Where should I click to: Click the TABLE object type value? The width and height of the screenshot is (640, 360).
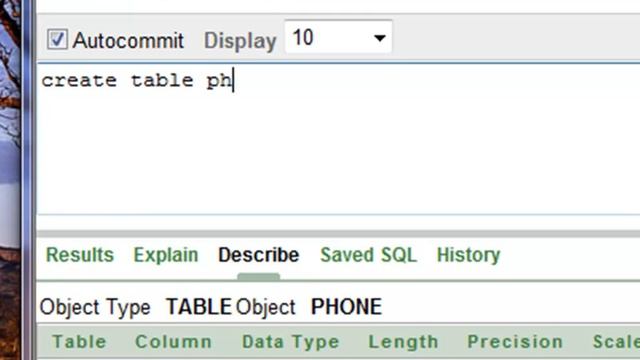(x=199, y=307)
